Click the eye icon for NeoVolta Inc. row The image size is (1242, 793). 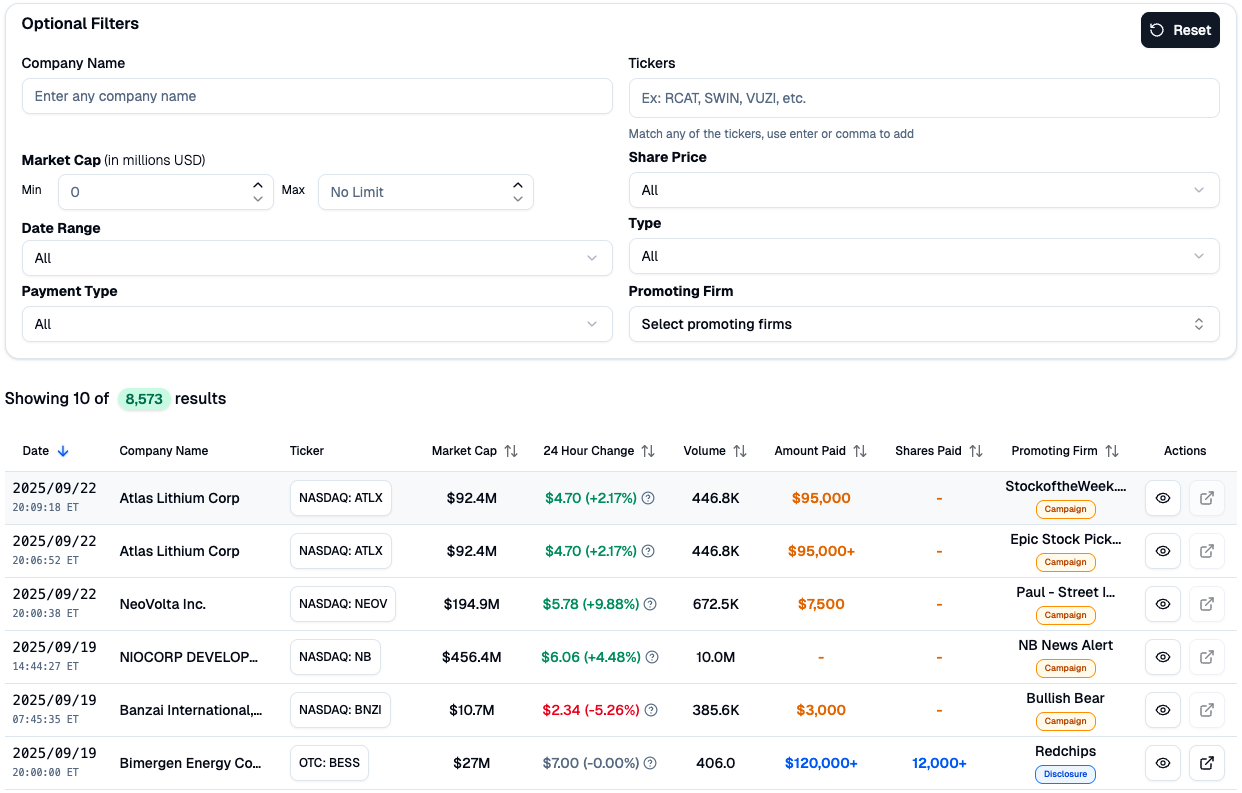[1163, 604]
